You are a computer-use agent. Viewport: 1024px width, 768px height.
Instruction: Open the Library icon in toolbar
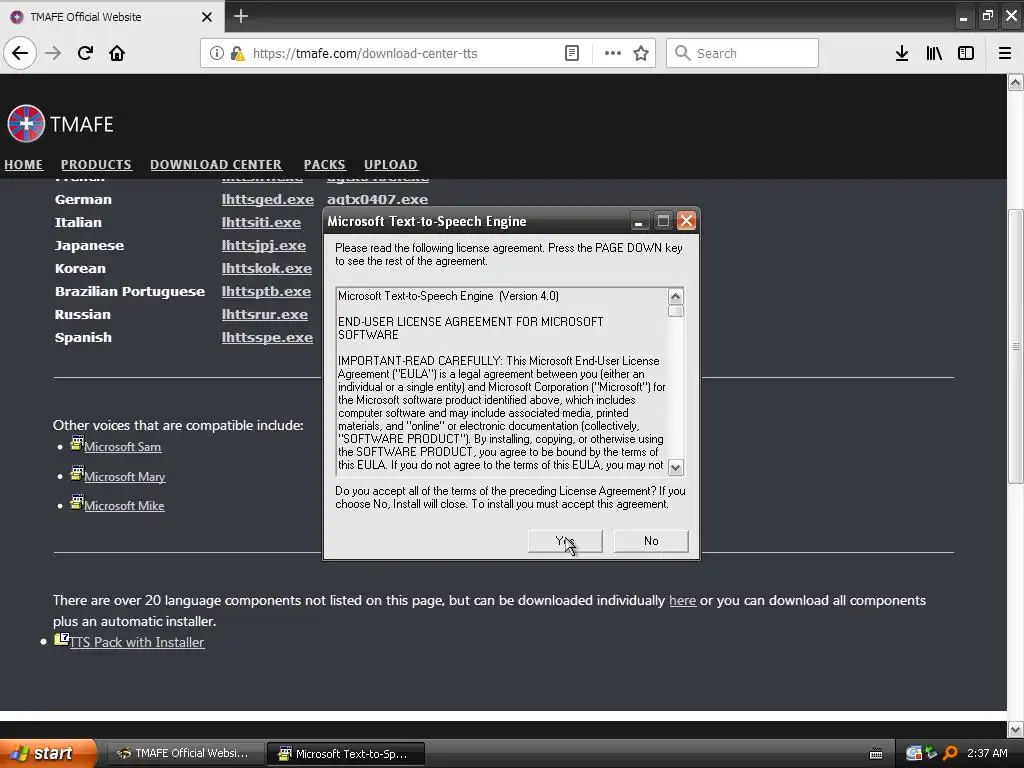coord(934,53)
